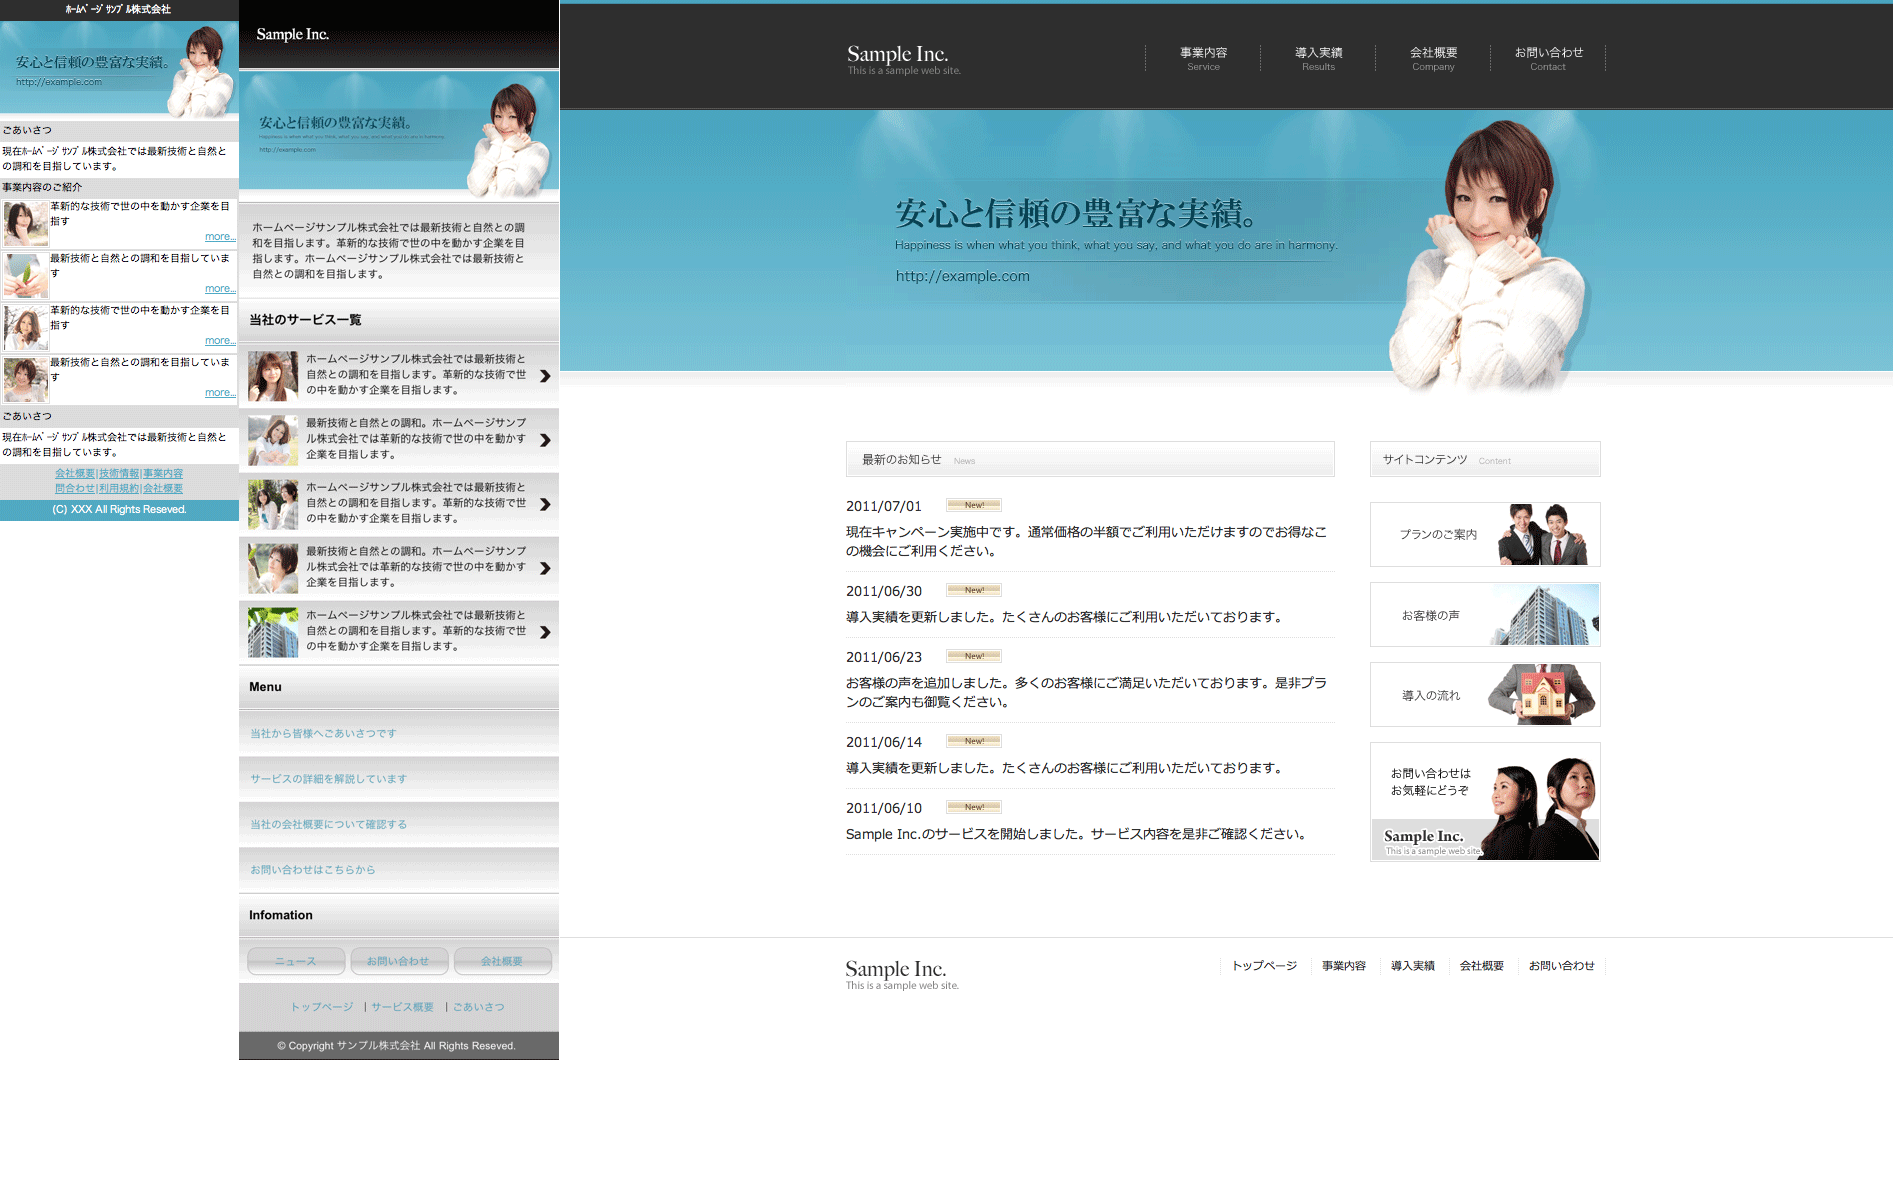Viewport: 1893px width, 1200px height.
Task: Open 事業内容 Service in the top navigation
Action: pos(1203,58)
